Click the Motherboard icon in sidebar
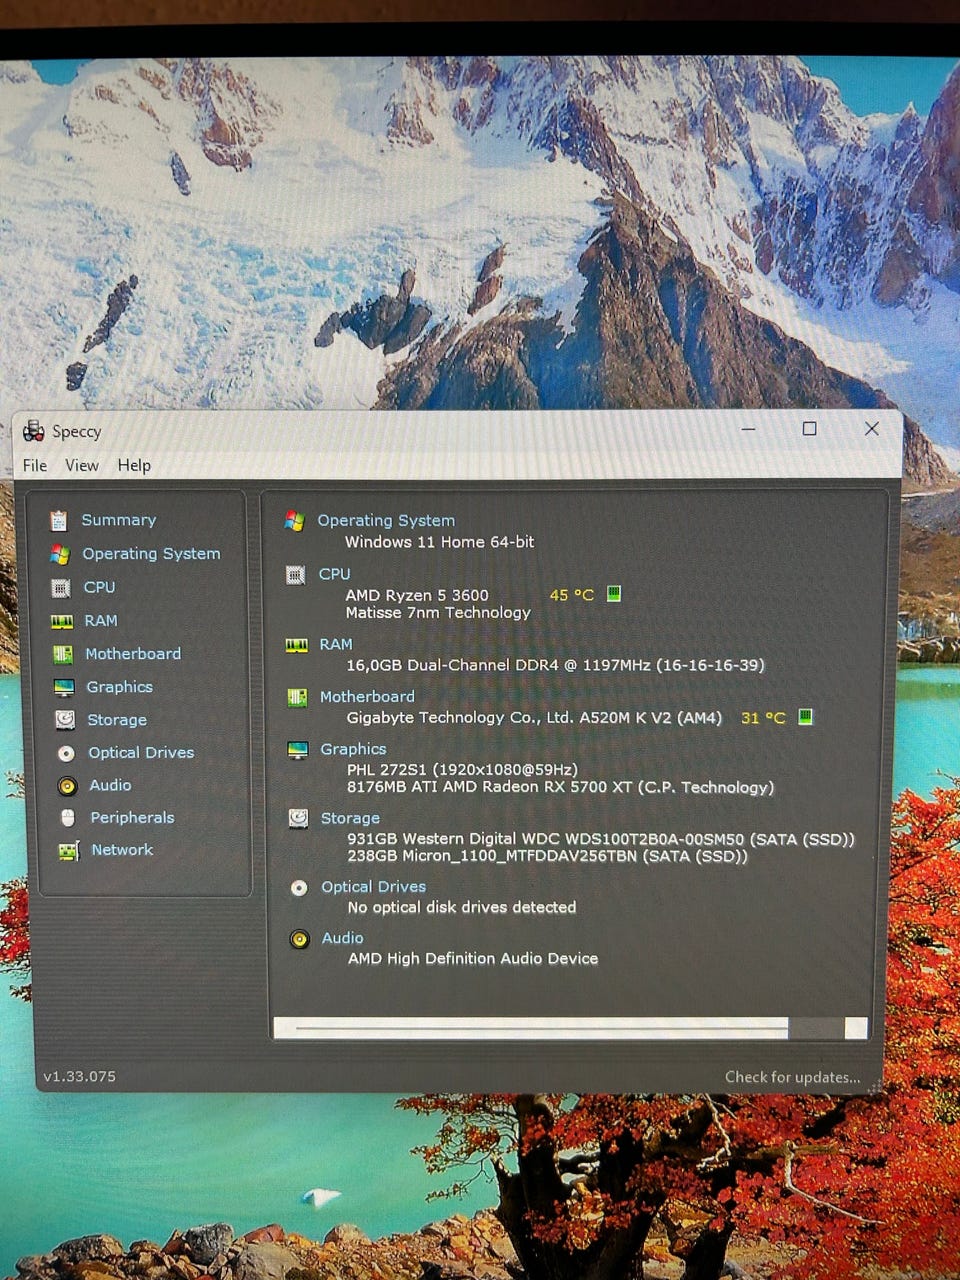Screen dimensions: 960x1280 click(x=63, y=654)
